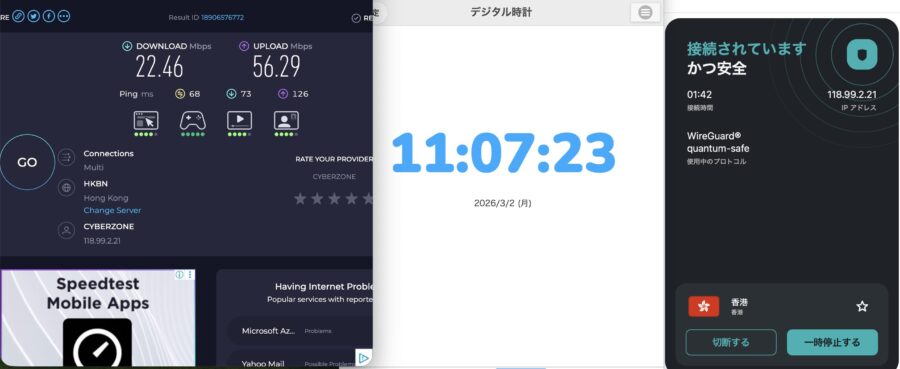Click the download speed value 22.46
This screenshot has height=369, width=900.
pyautogui.click(x=160, y=68)
